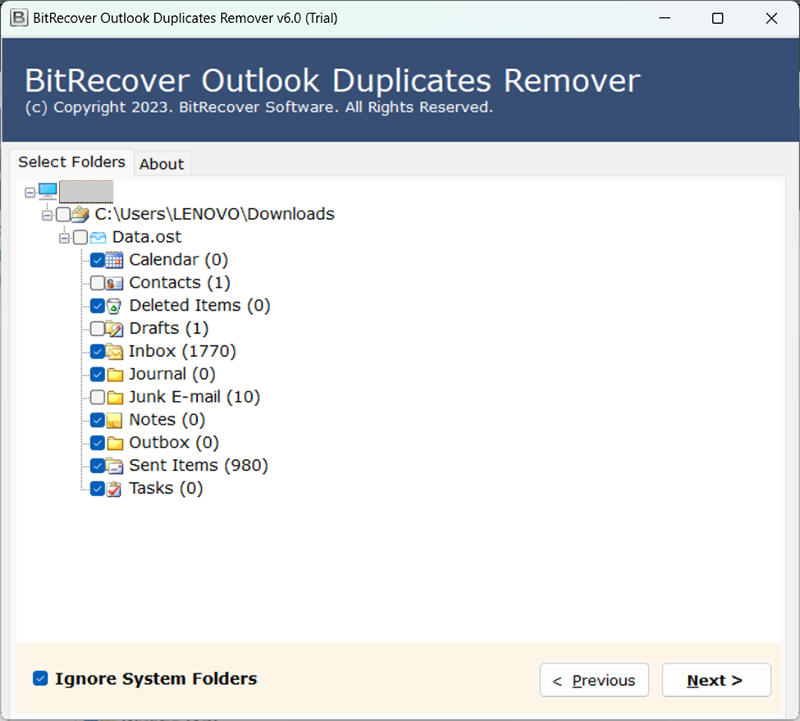Select the Tasks (0) label
The image size is (800, 721).
(166, 489)
